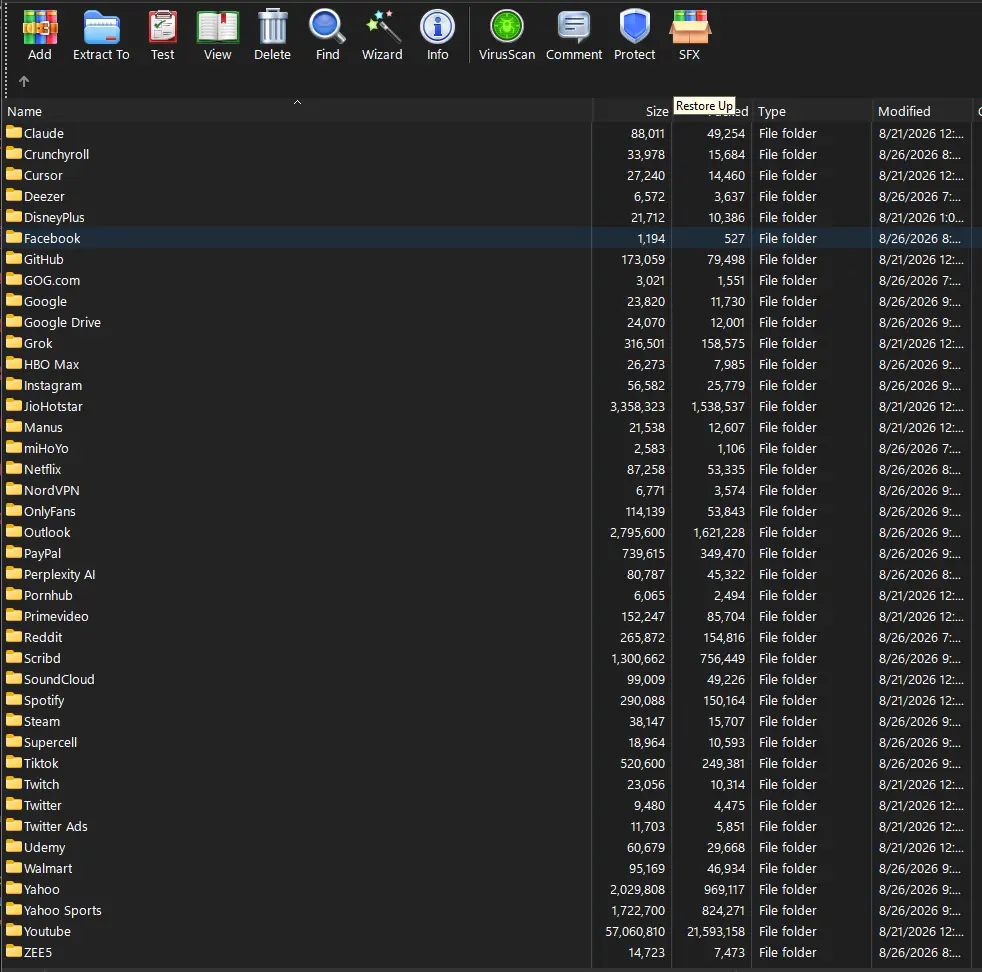Run the Test archive tool
This screenshot has width=982, height=972.
pos(162,28)
